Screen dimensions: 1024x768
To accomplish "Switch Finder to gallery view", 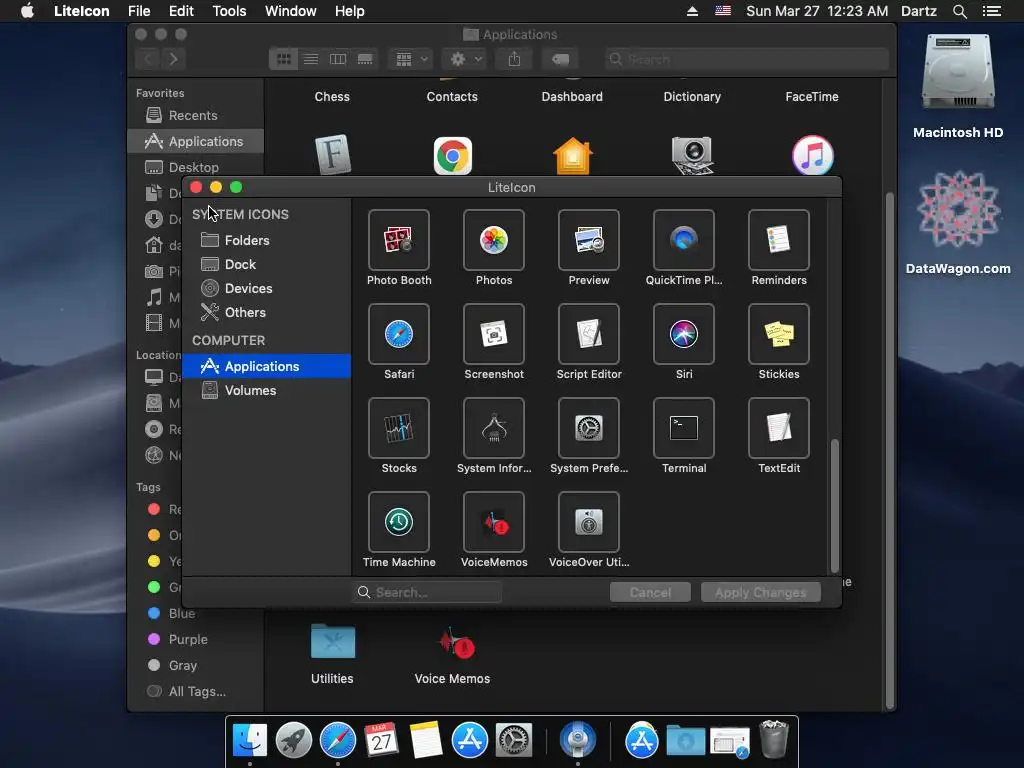I will (365, 59).
